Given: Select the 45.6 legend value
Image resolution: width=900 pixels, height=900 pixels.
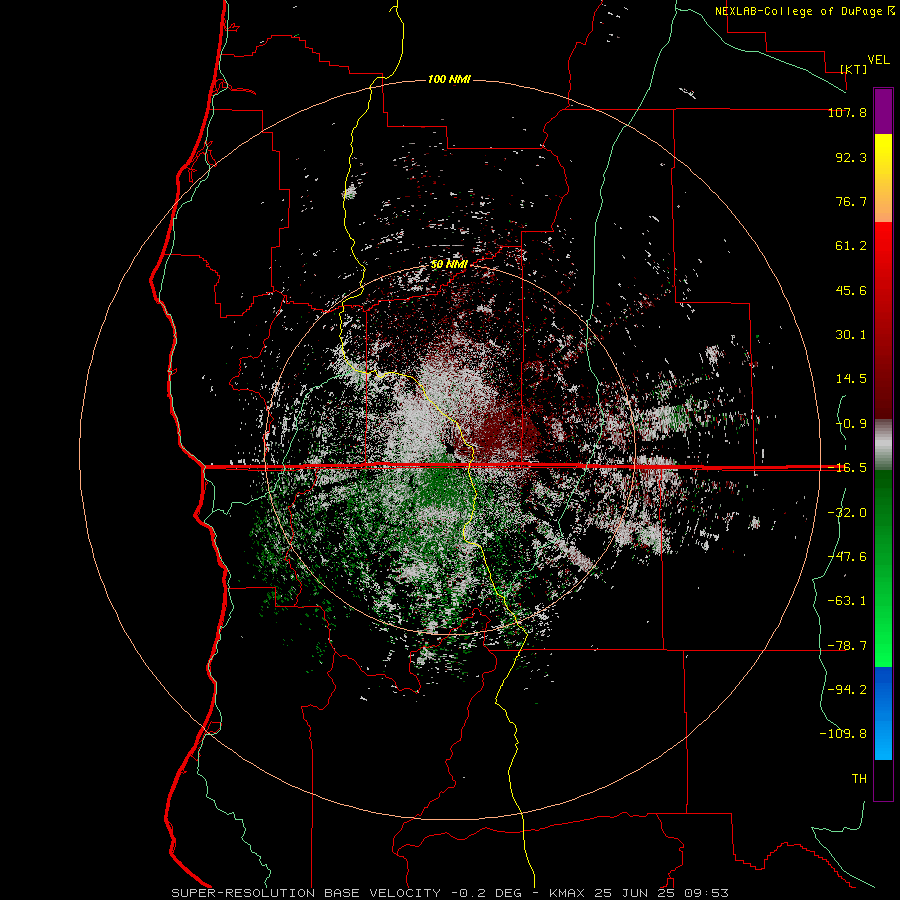Looking at the screenshot, I should [851, 290].
